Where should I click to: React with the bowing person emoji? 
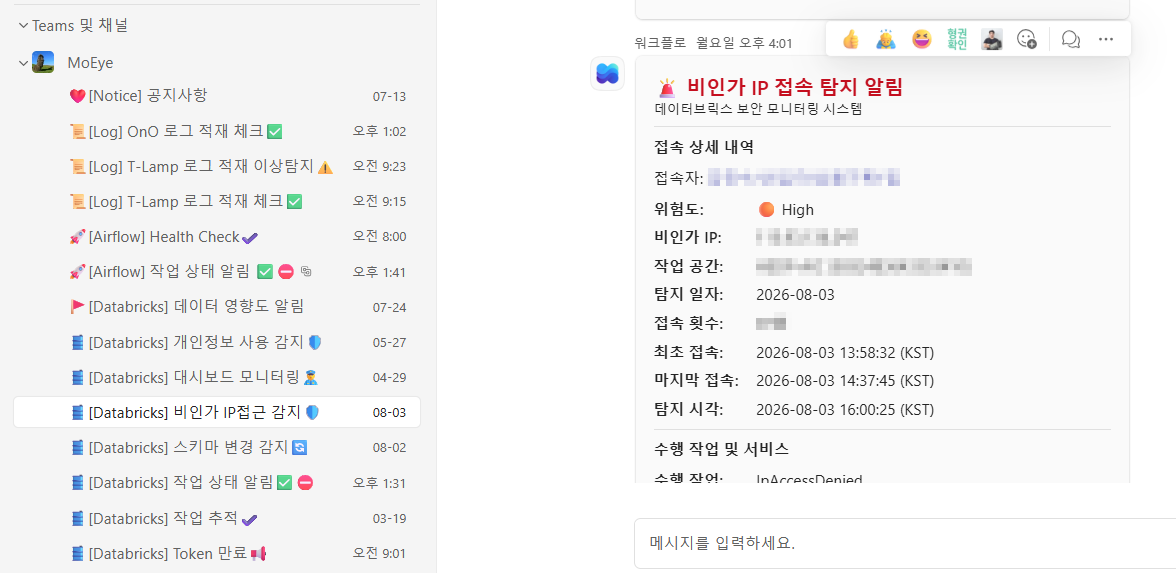coord(886,39)
